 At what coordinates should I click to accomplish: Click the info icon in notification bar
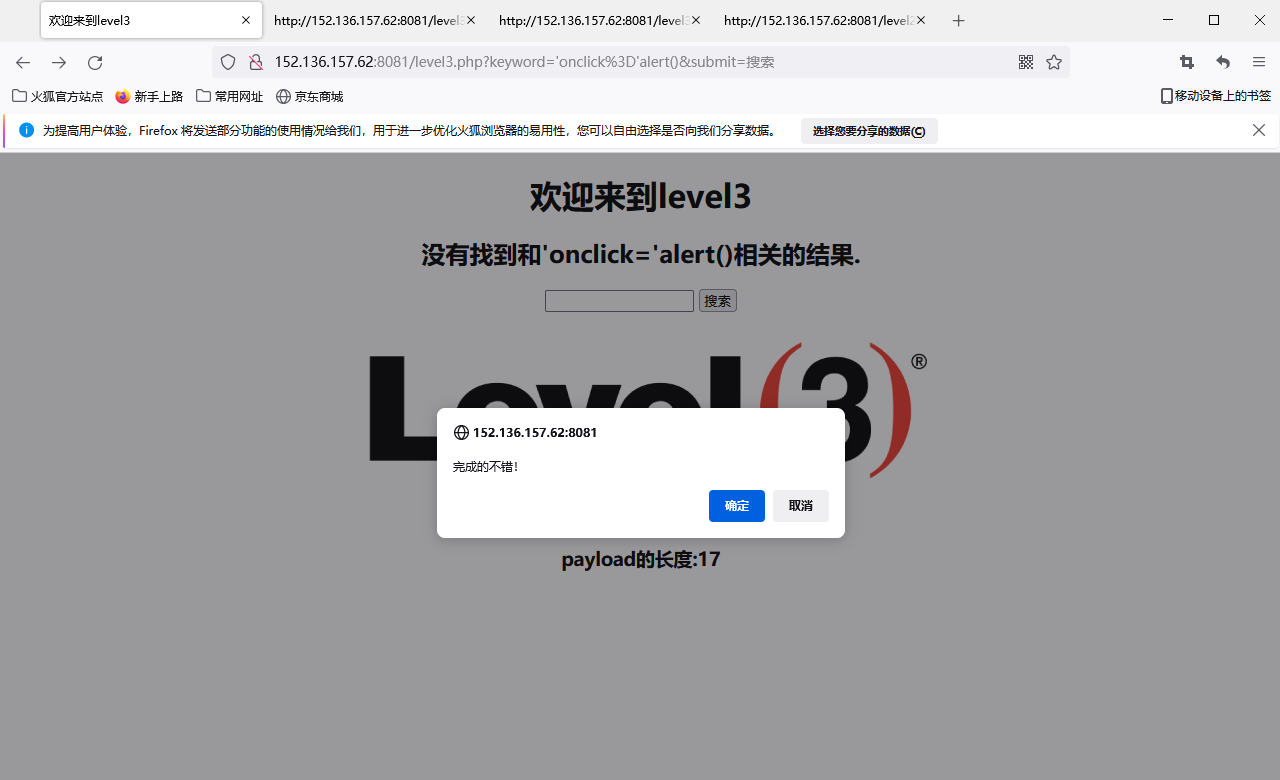pos(26,130)
